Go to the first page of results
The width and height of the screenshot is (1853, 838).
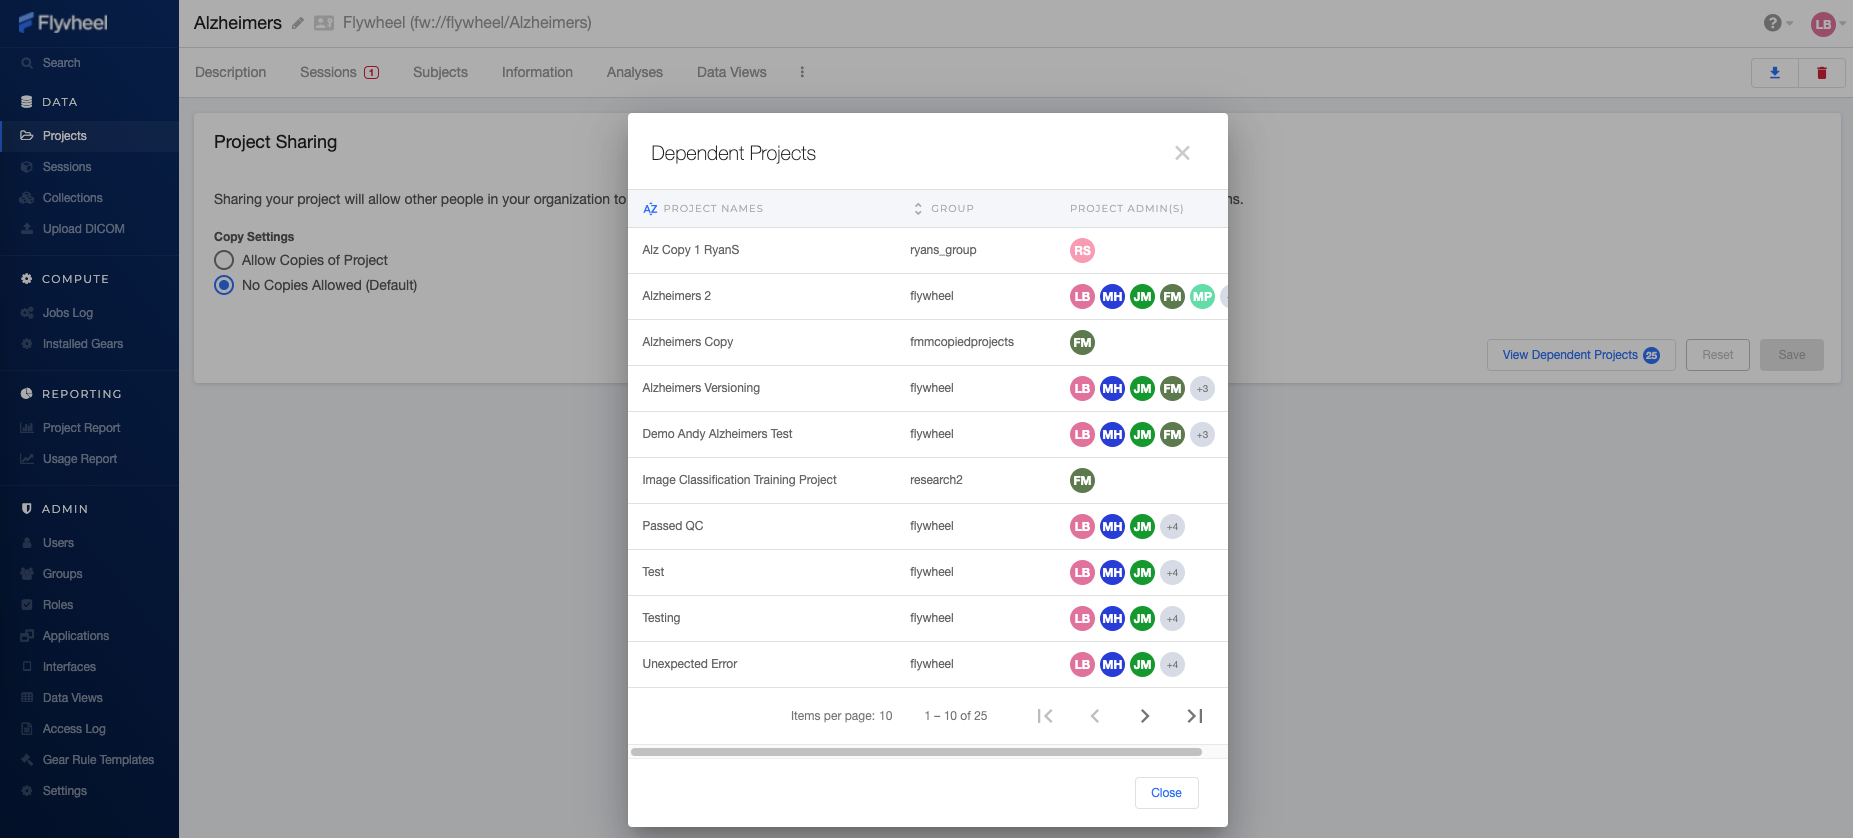pyautogui.click(x=1045, y=716)
